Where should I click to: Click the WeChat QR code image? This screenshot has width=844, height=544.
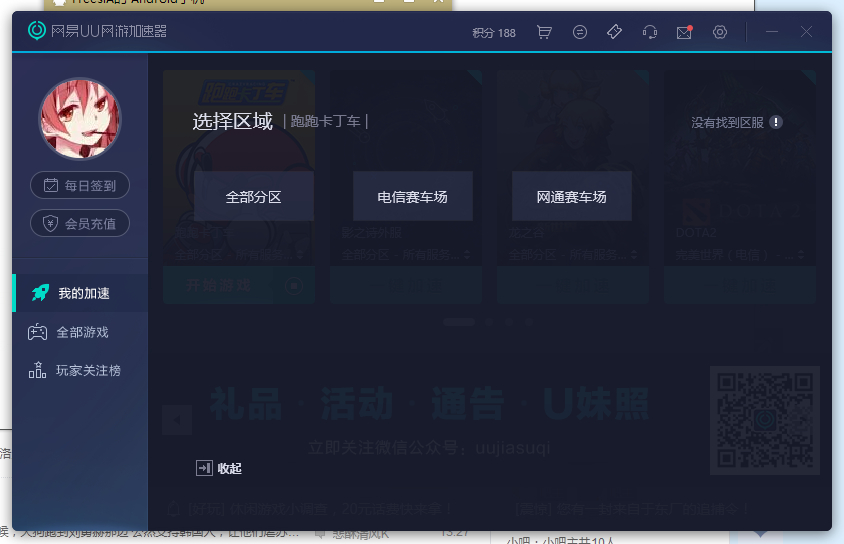[764, 420]
